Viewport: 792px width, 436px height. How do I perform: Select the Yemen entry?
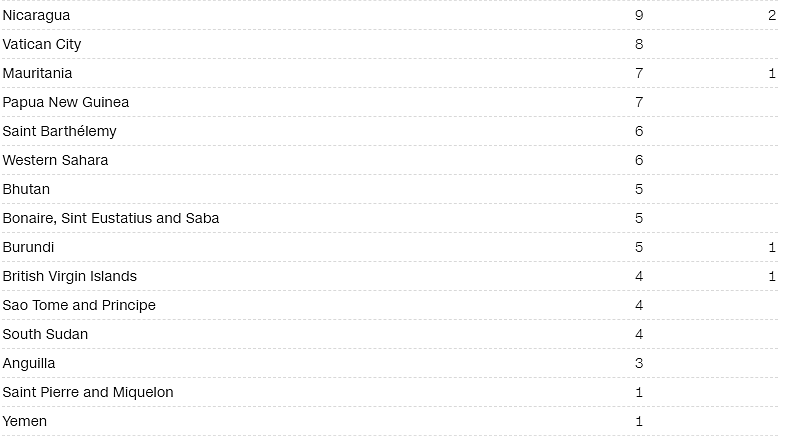(x=25, y=421)
